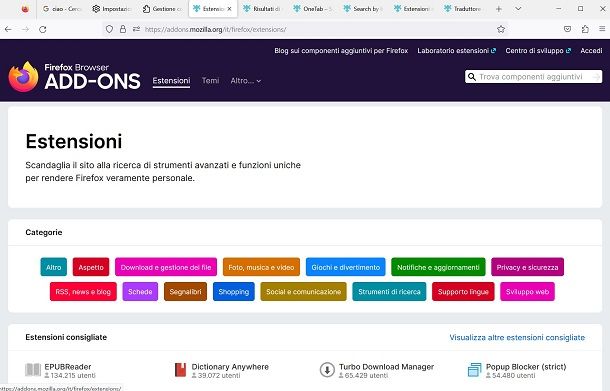Switch to the OneTab browser tab
This screenshot has width=610, height=391.
(x=312, y=9)
